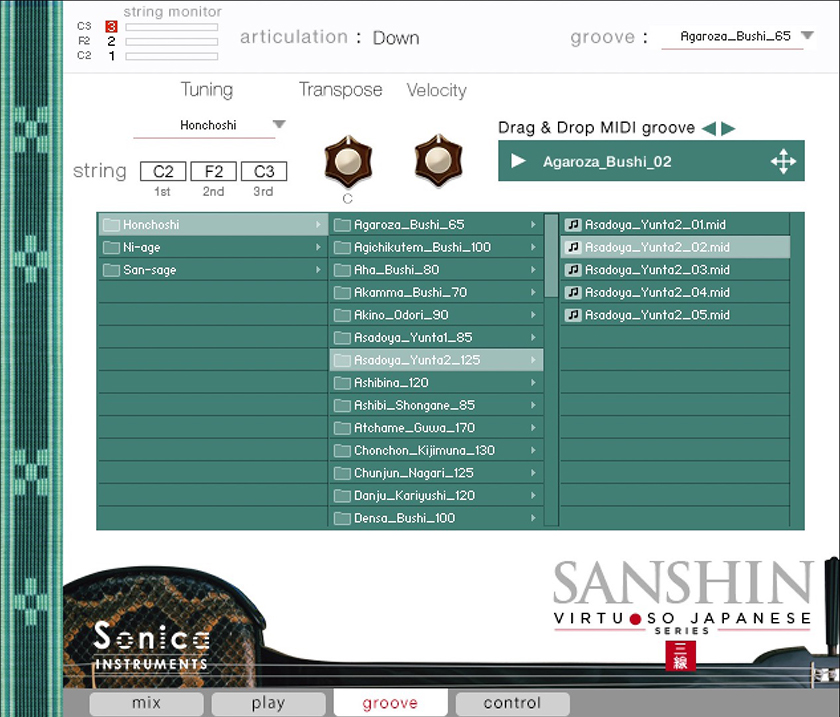Click the drag-and-drop cross-arrows icon
This screenshot has height=717, width=840.
pyautogui.click(x=783, y=161)
